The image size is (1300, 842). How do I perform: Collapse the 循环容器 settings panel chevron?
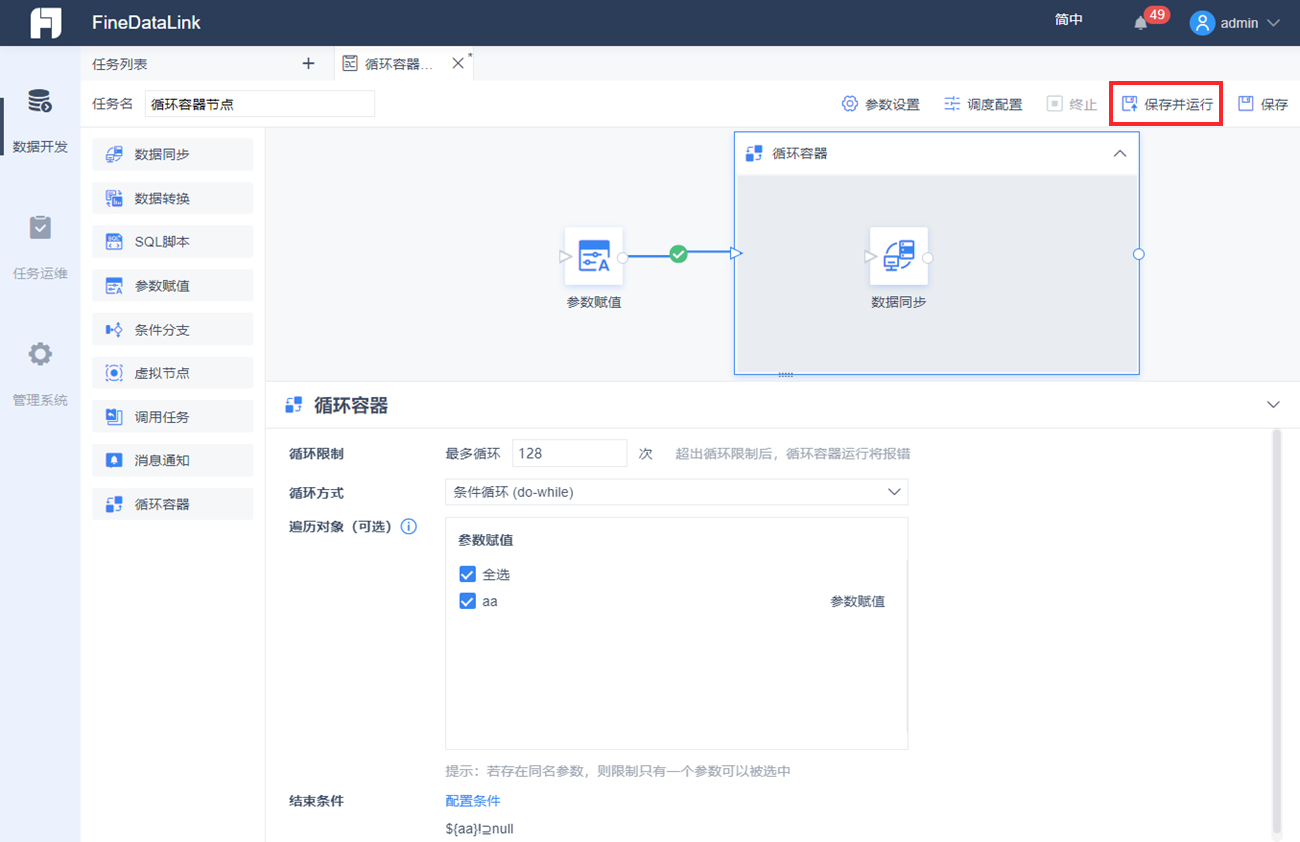pos(1273,405)
